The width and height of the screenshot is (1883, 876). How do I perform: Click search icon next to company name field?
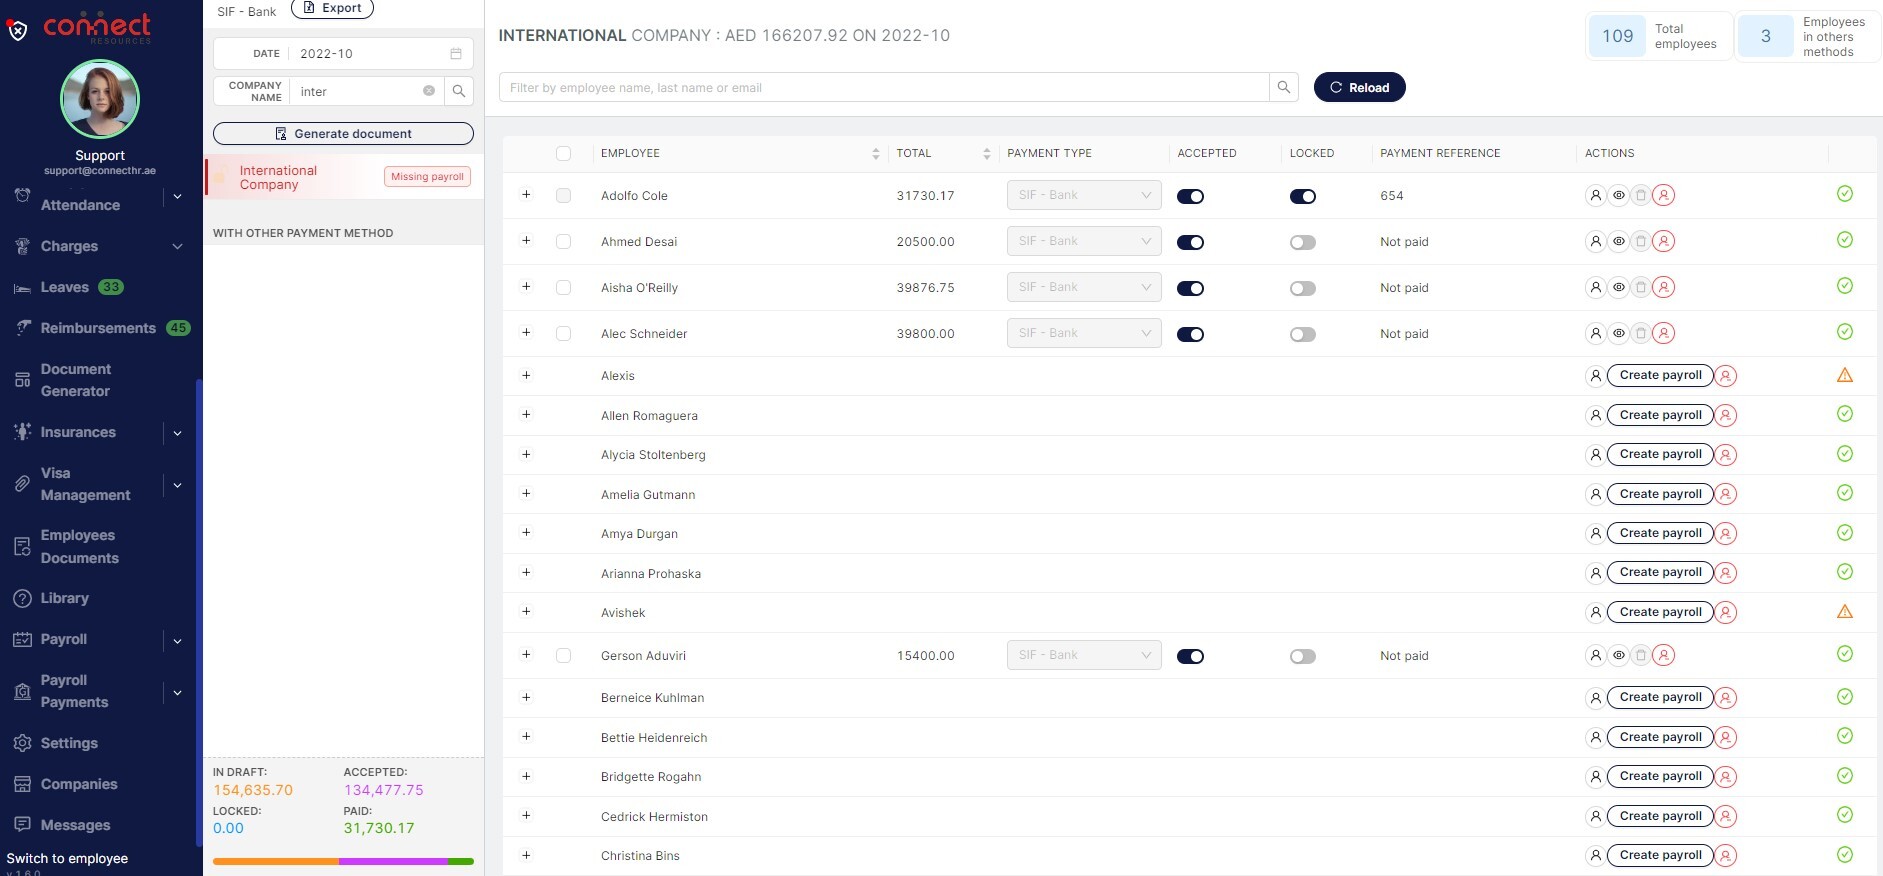pos(459,91)
